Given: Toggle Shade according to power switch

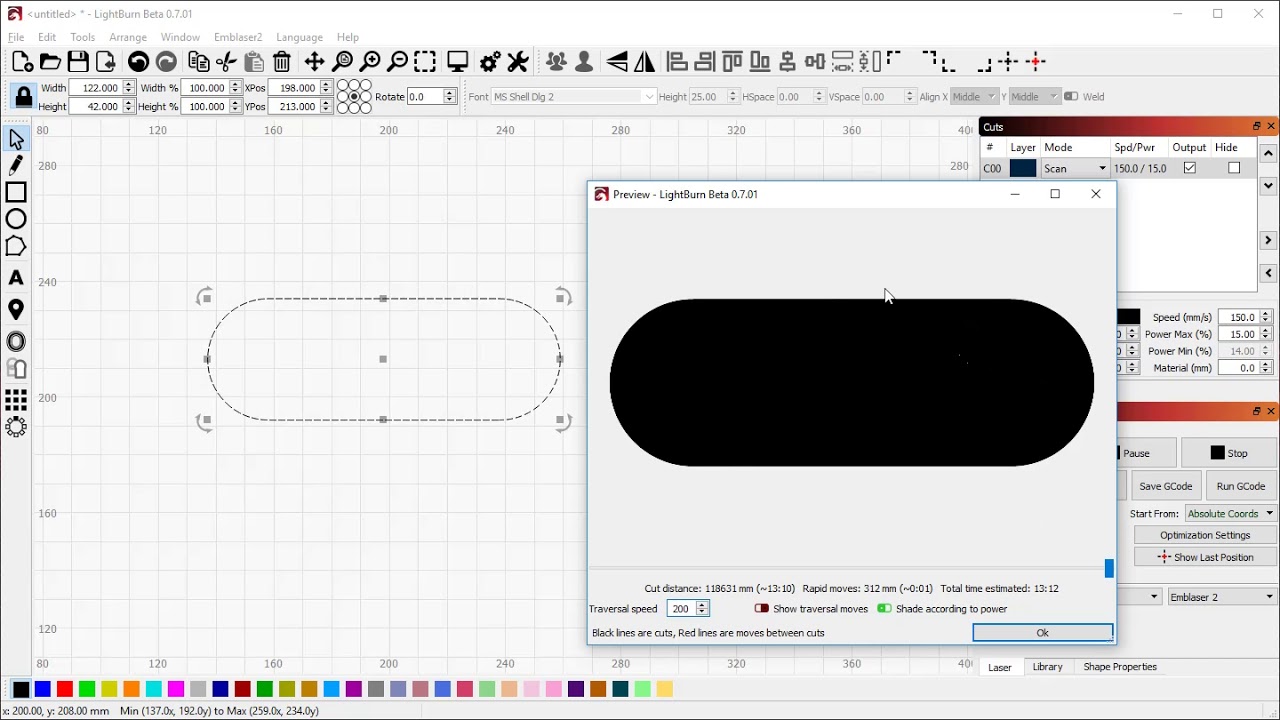Looking at the screenshot, I should (884, 609).
